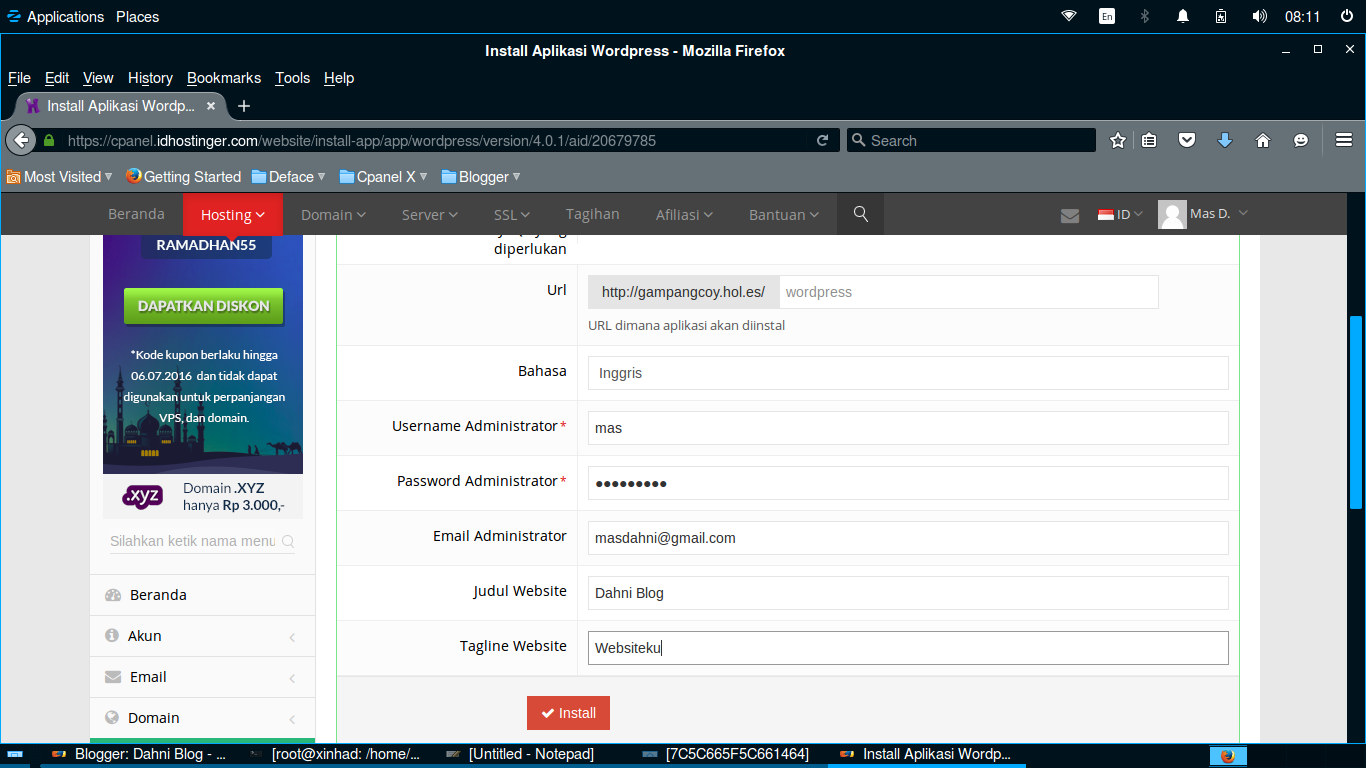This screenshot has height=768, width=1366.
Task: Open the History menu
Action: pos(150,78)
